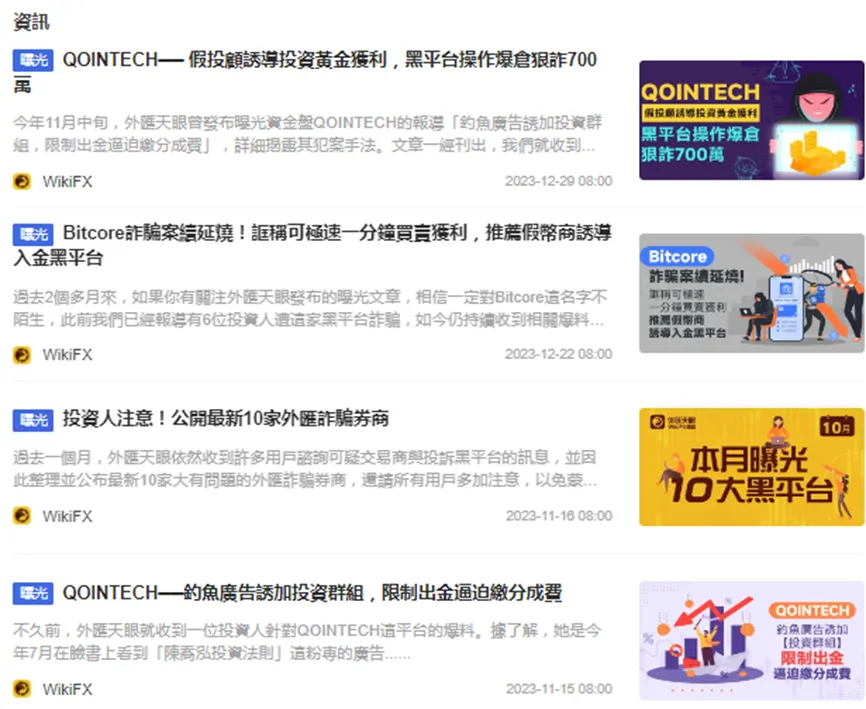
Task: Click the 曝光 tag on the Bitcore article
Action: click(33, 234)
